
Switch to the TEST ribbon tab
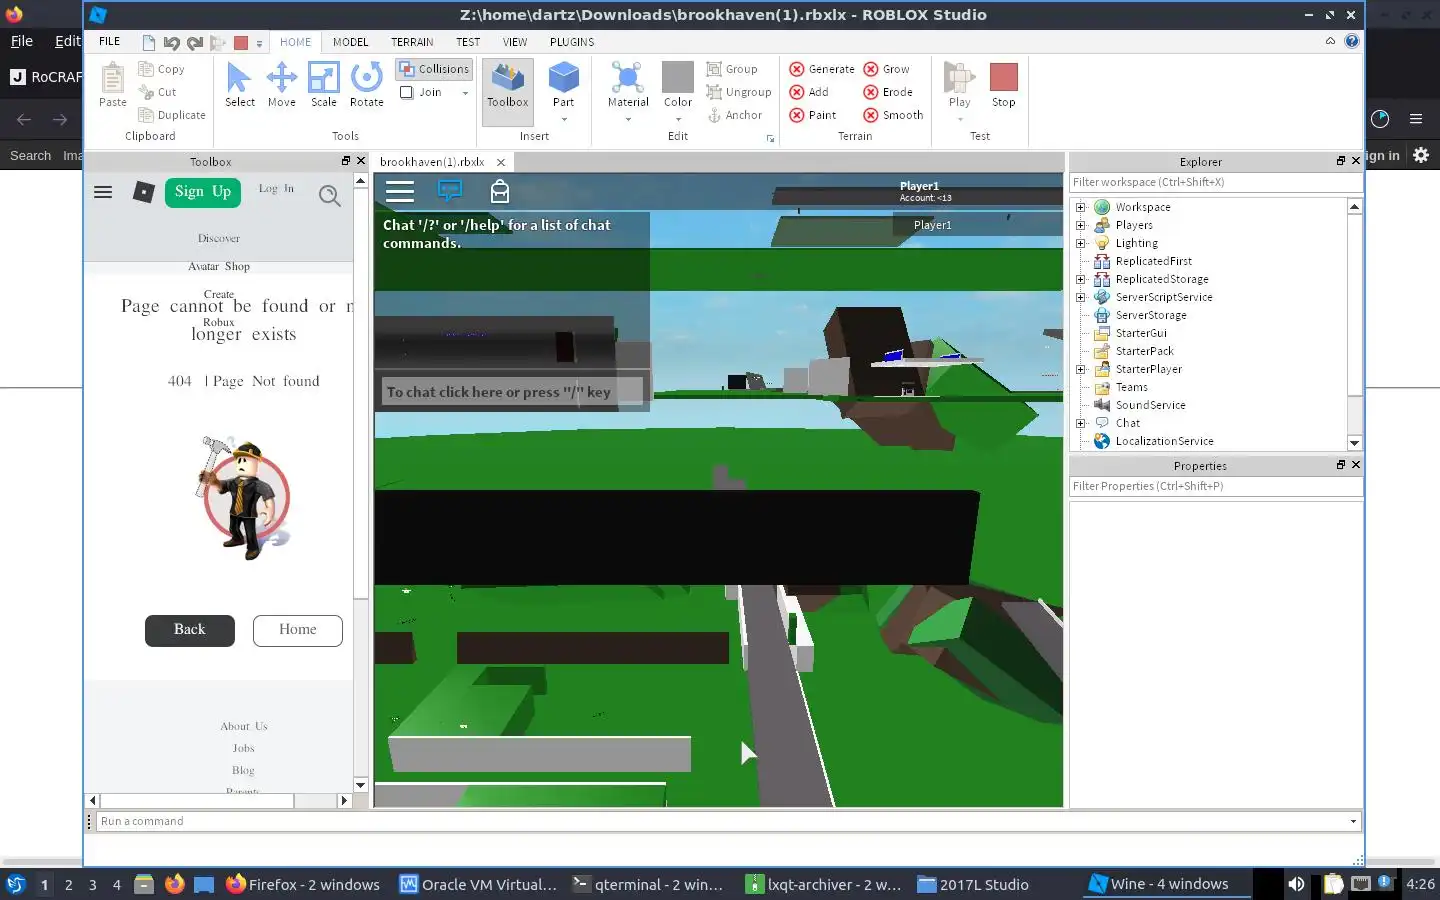click(468, 42)
